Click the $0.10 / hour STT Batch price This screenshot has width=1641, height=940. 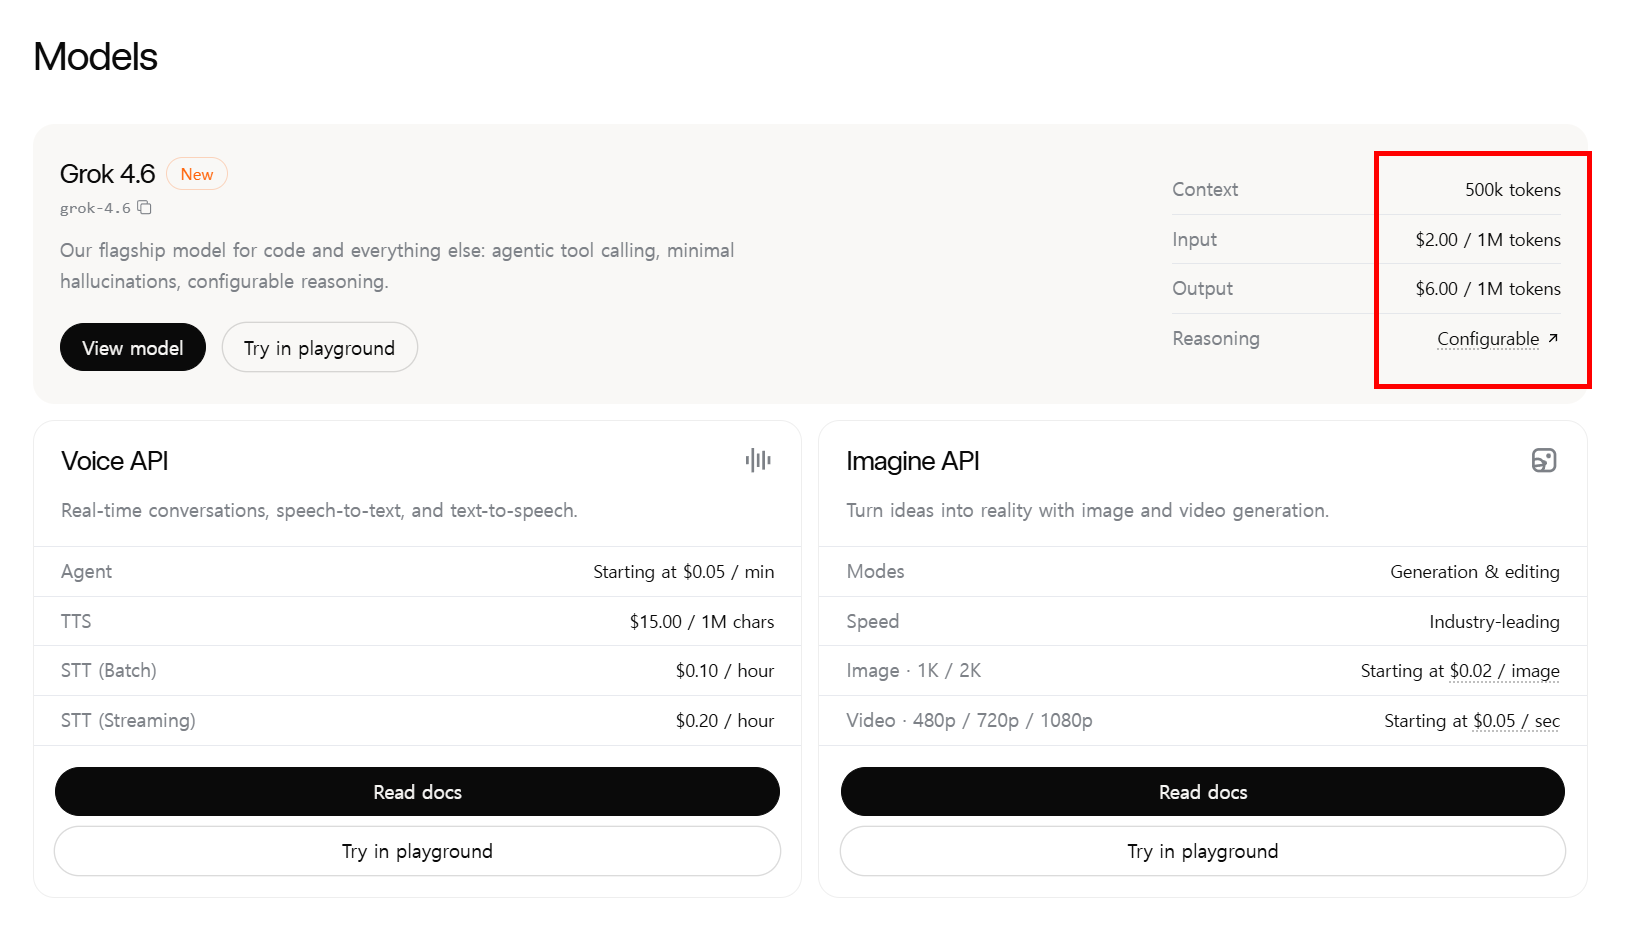[725, 671]
